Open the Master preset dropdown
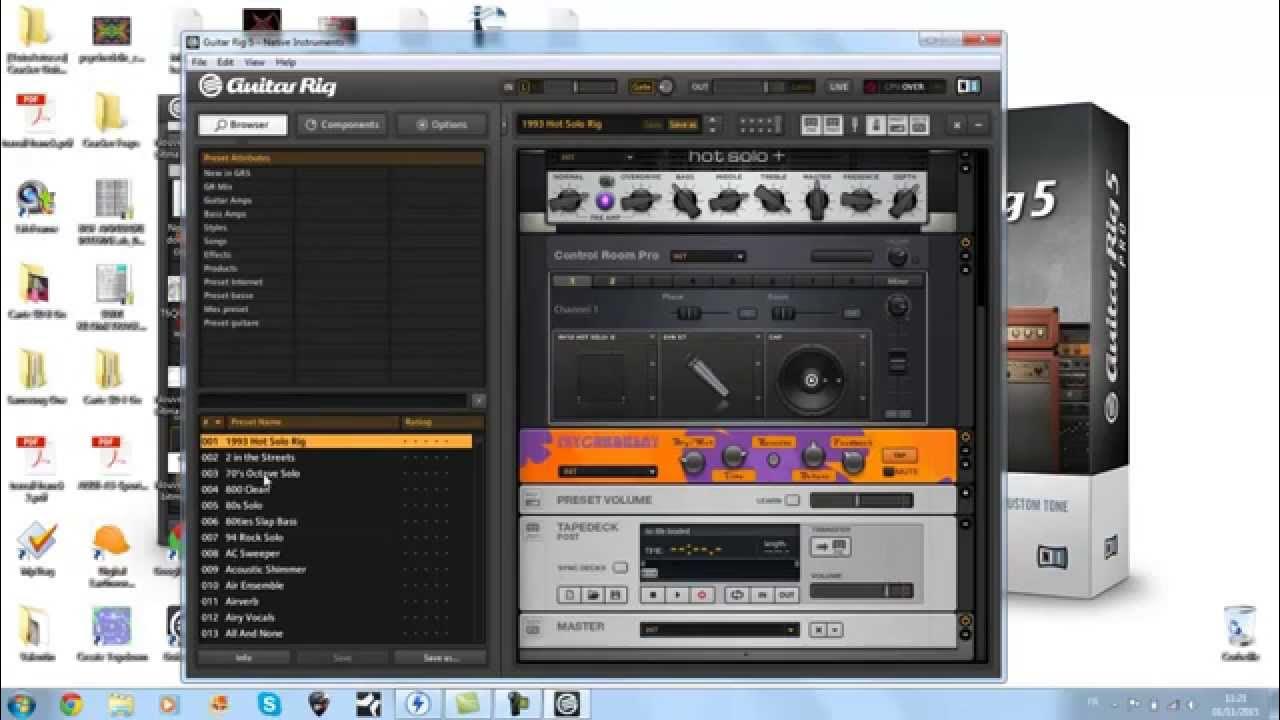 coord(719,630)
